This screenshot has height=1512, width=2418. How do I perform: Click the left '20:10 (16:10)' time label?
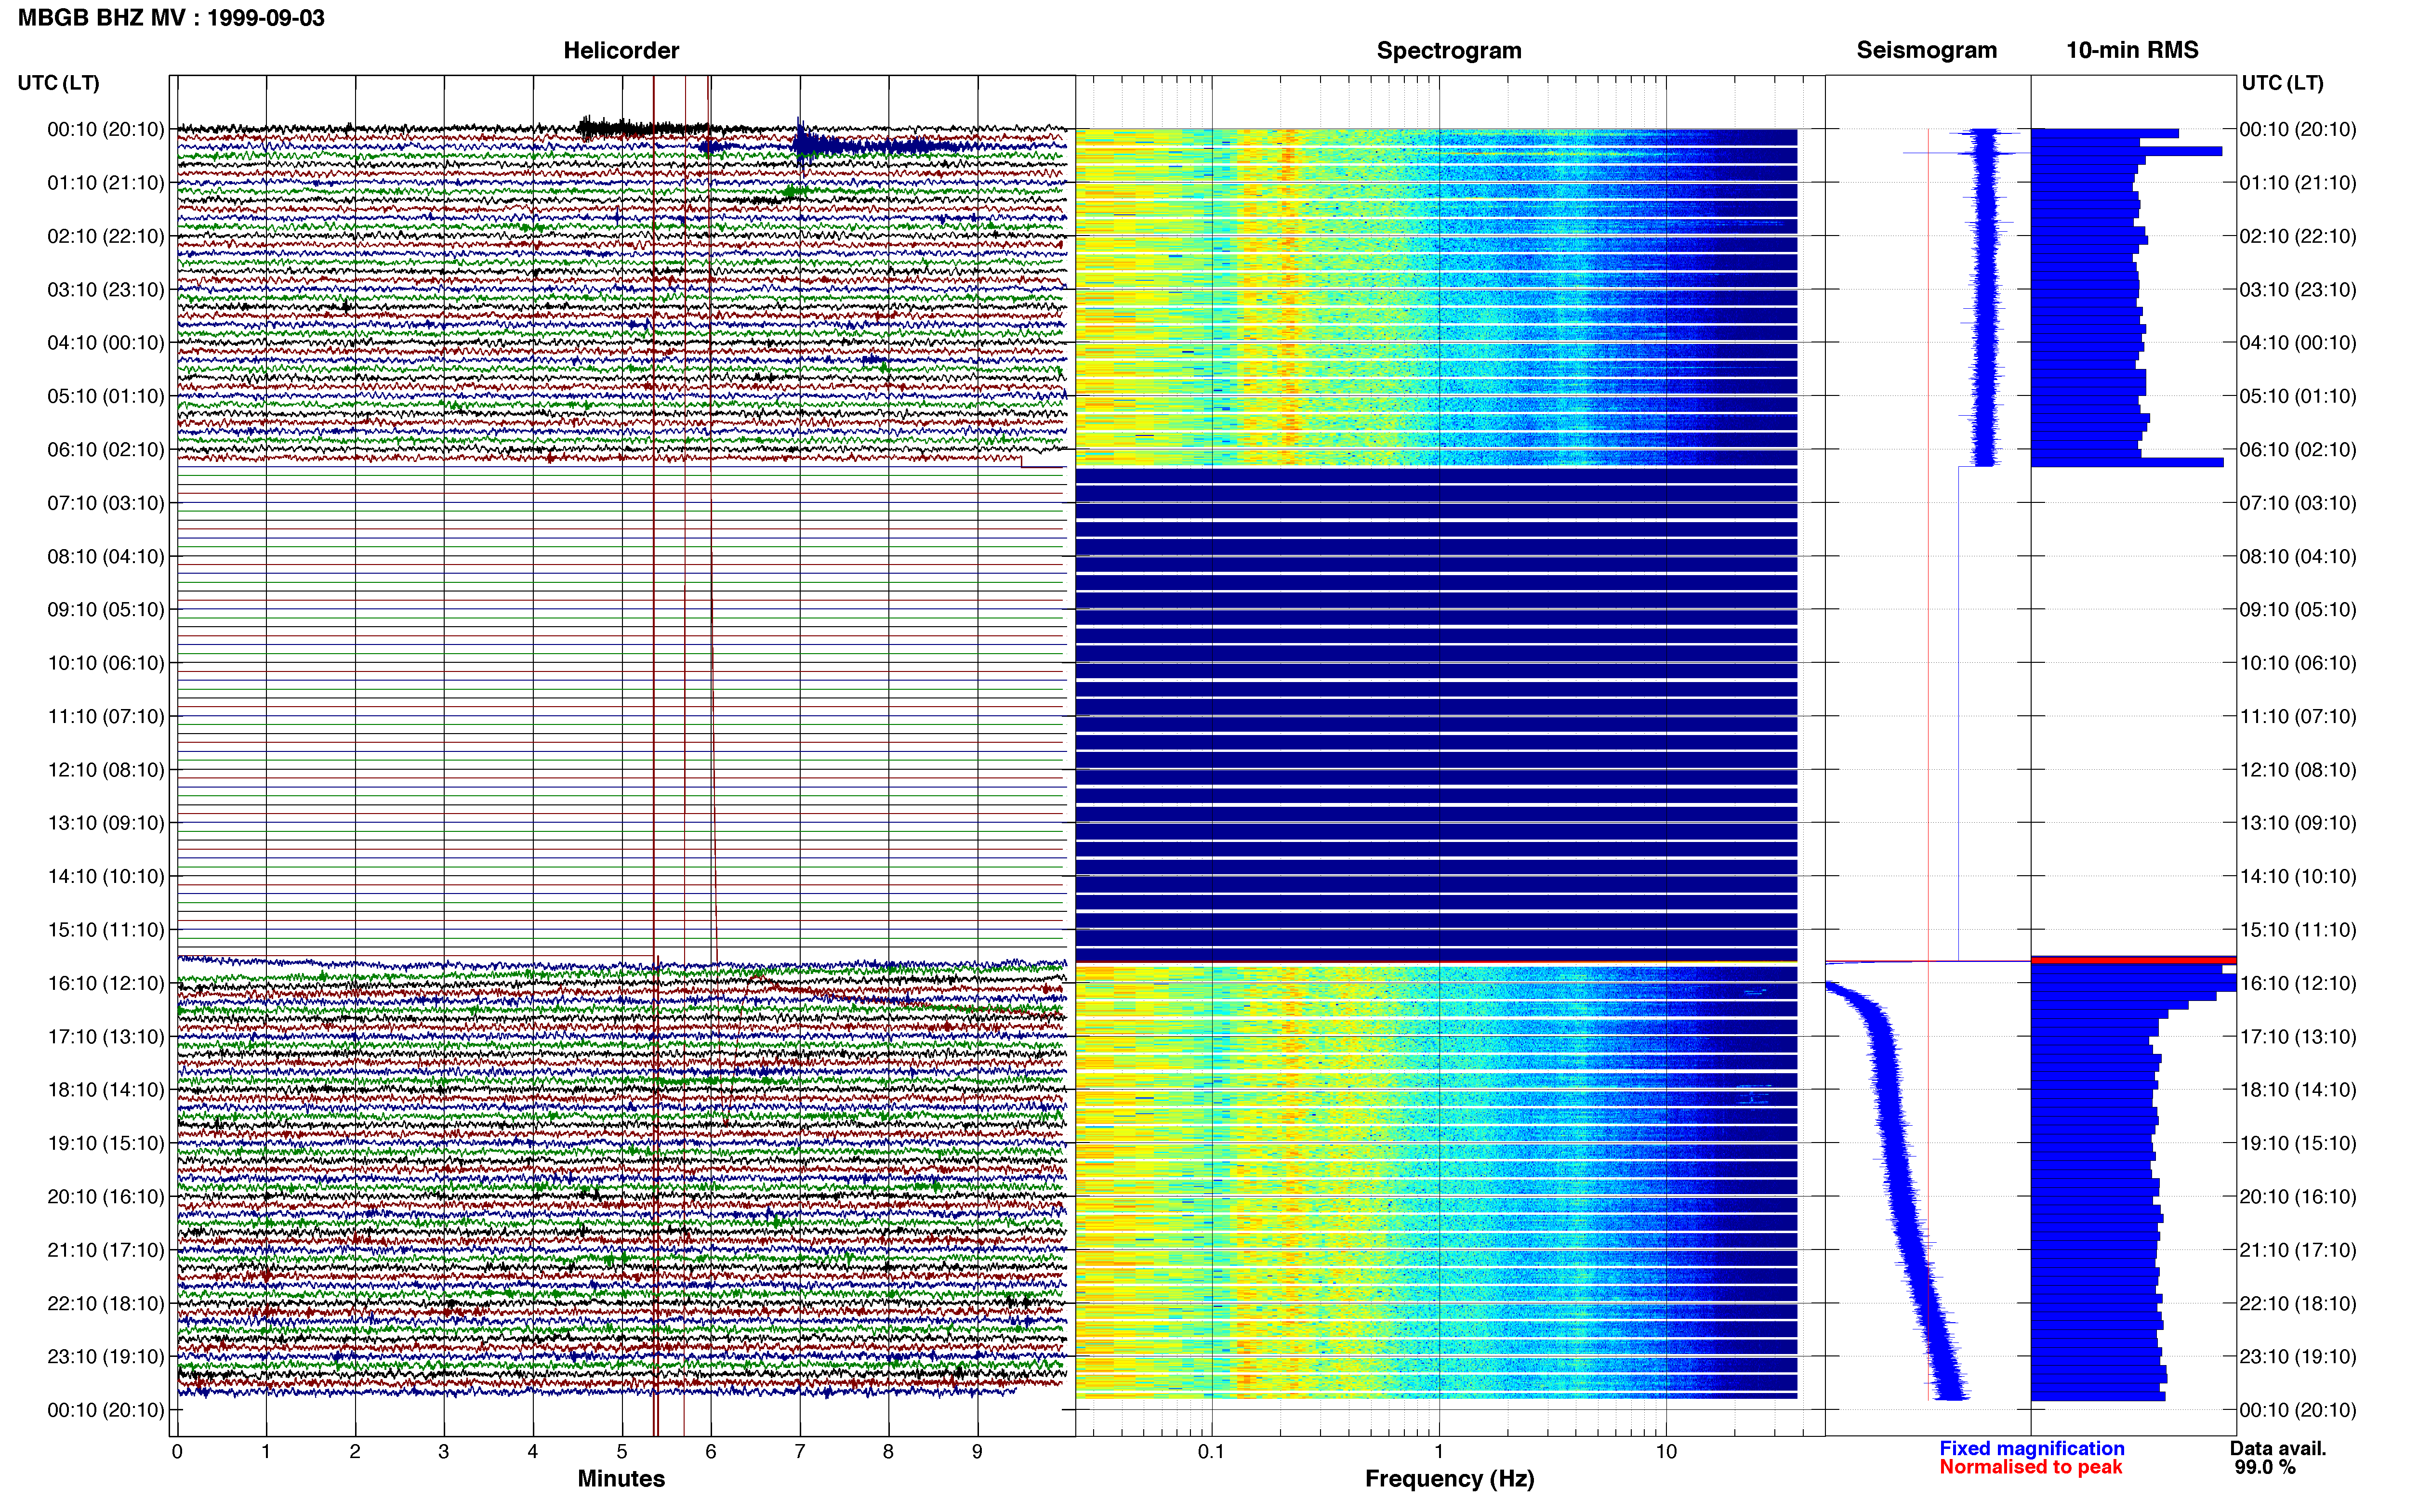106,1197
